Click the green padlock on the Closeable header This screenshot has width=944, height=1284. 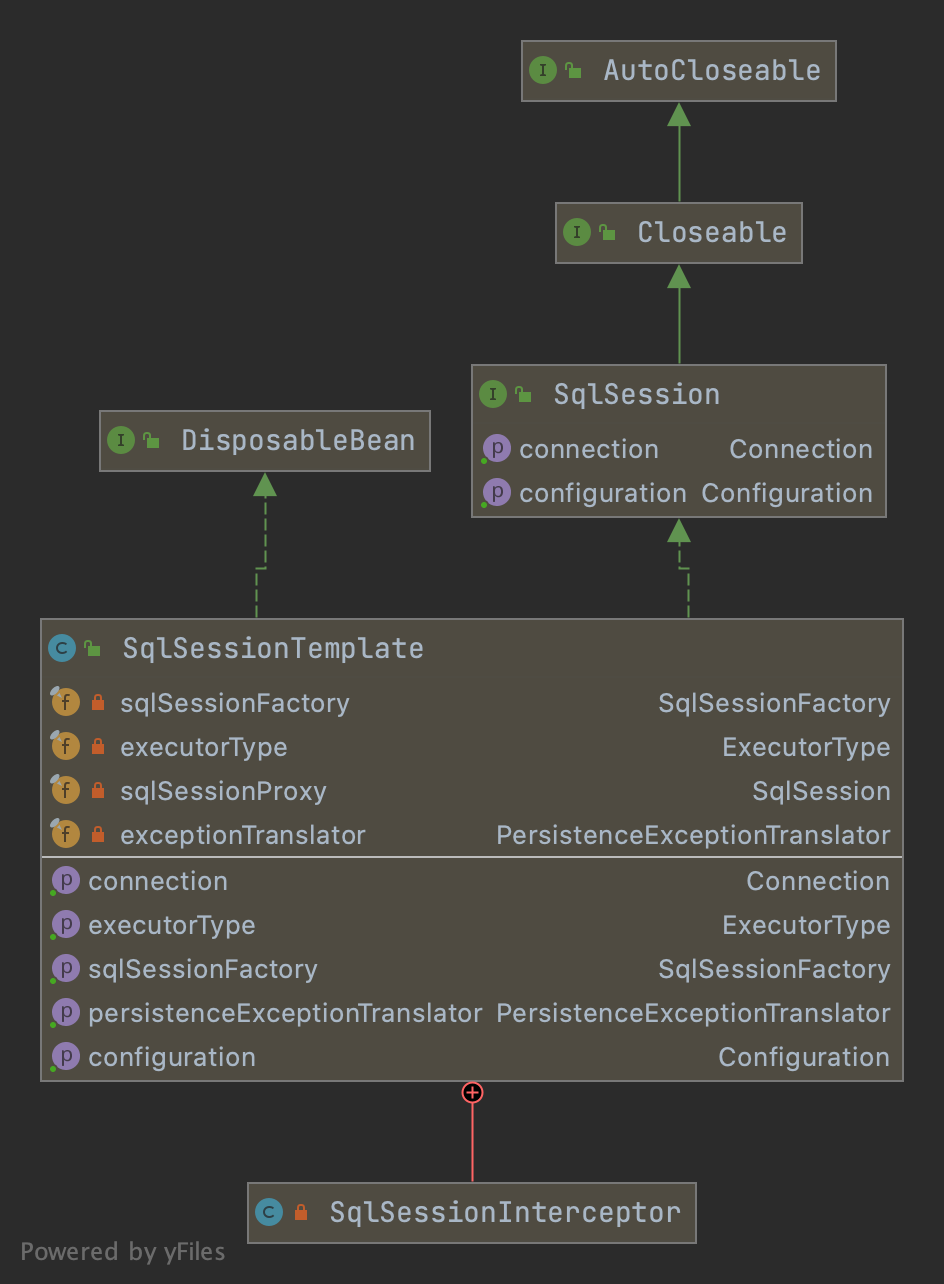pyautogui.click(x=609, y=232)
